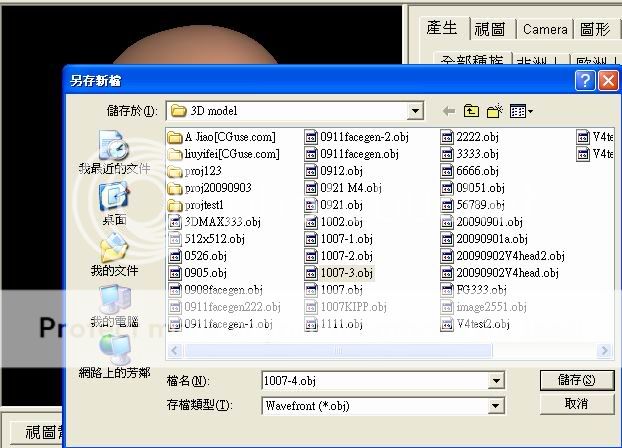Open 我最近的文件 recent documents shortcut
This screenshot has width=622, height=448.
point(114,154)
